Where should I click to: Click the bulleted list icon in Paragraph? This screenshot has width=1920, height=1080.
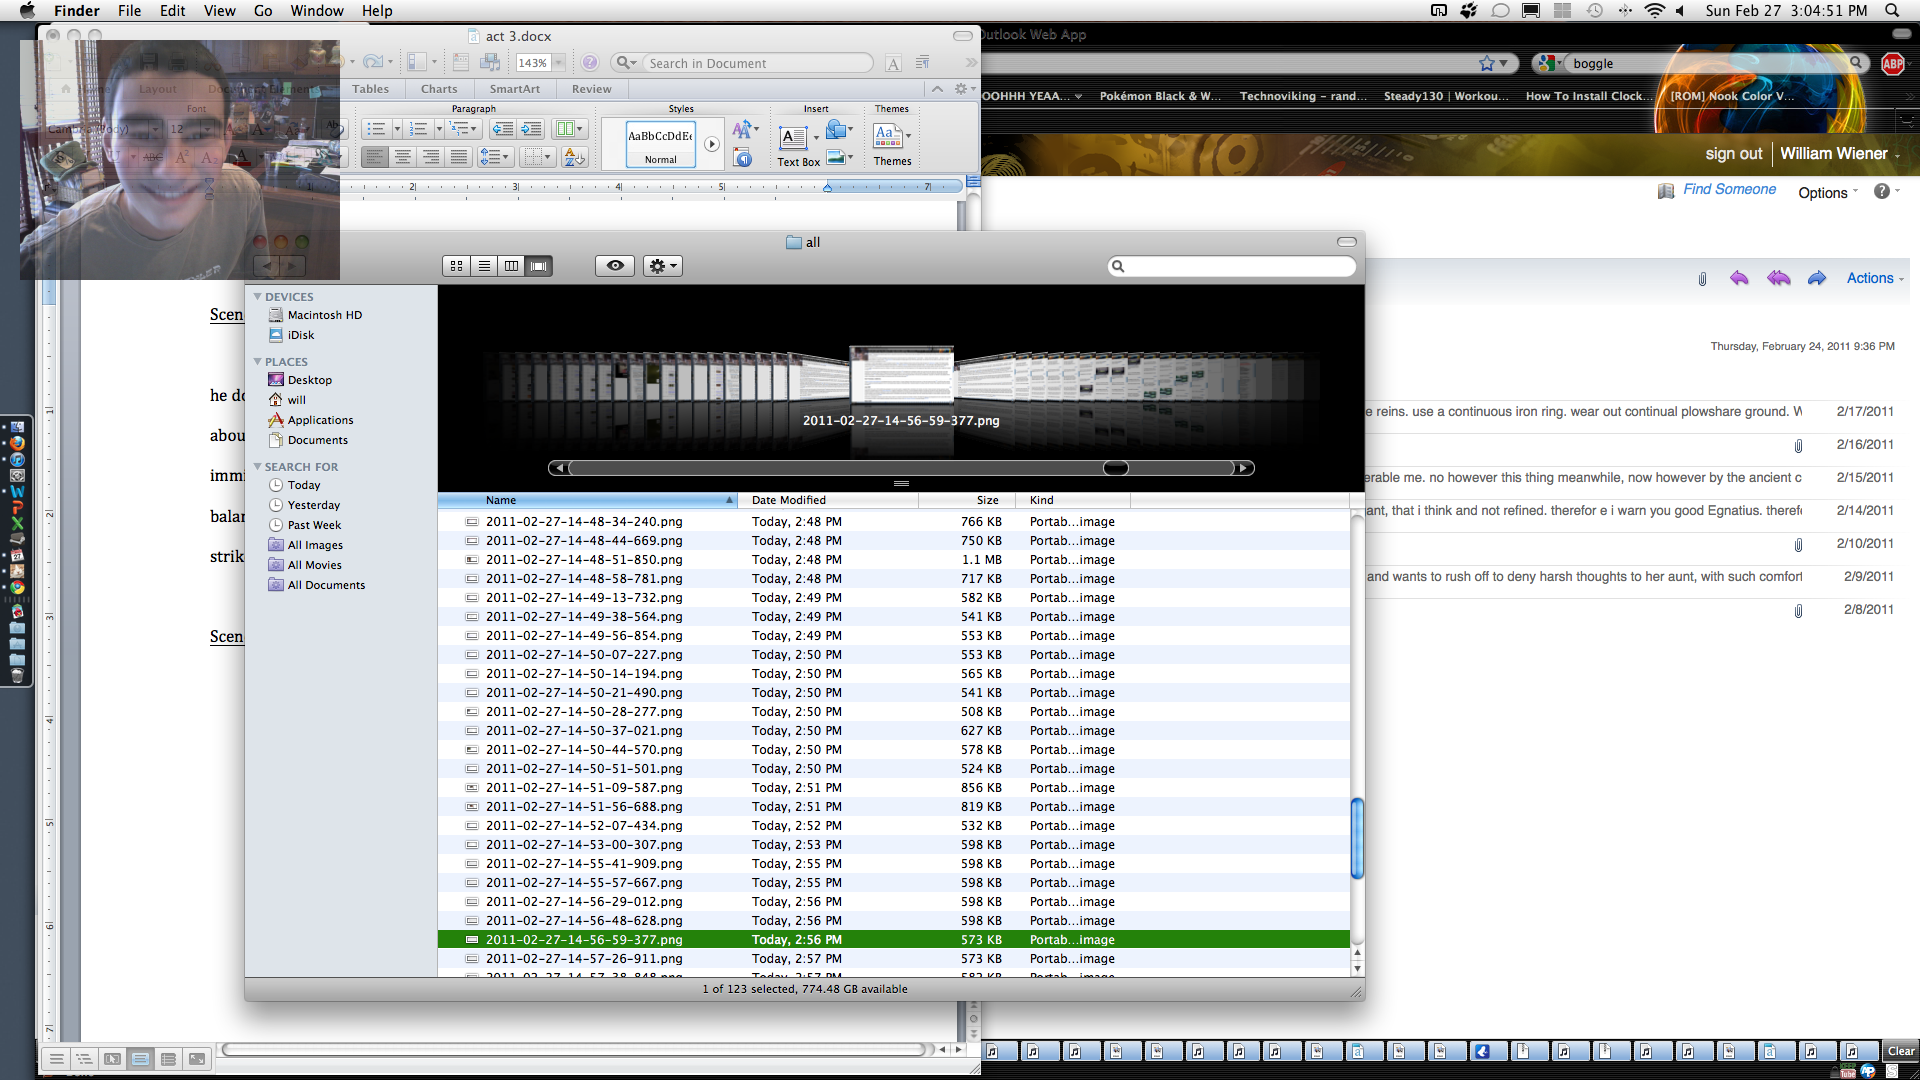(x=376, y=129)
